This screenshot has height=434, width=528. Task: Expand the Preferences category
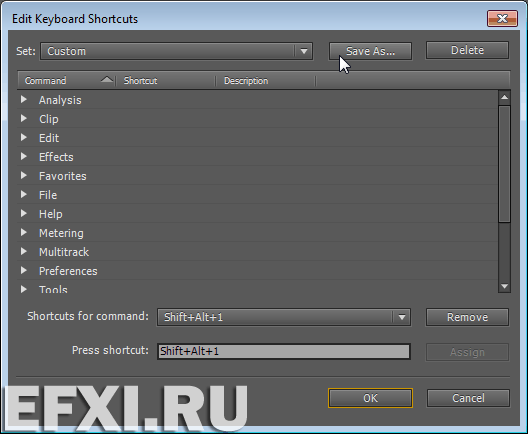tap(24, 270)
